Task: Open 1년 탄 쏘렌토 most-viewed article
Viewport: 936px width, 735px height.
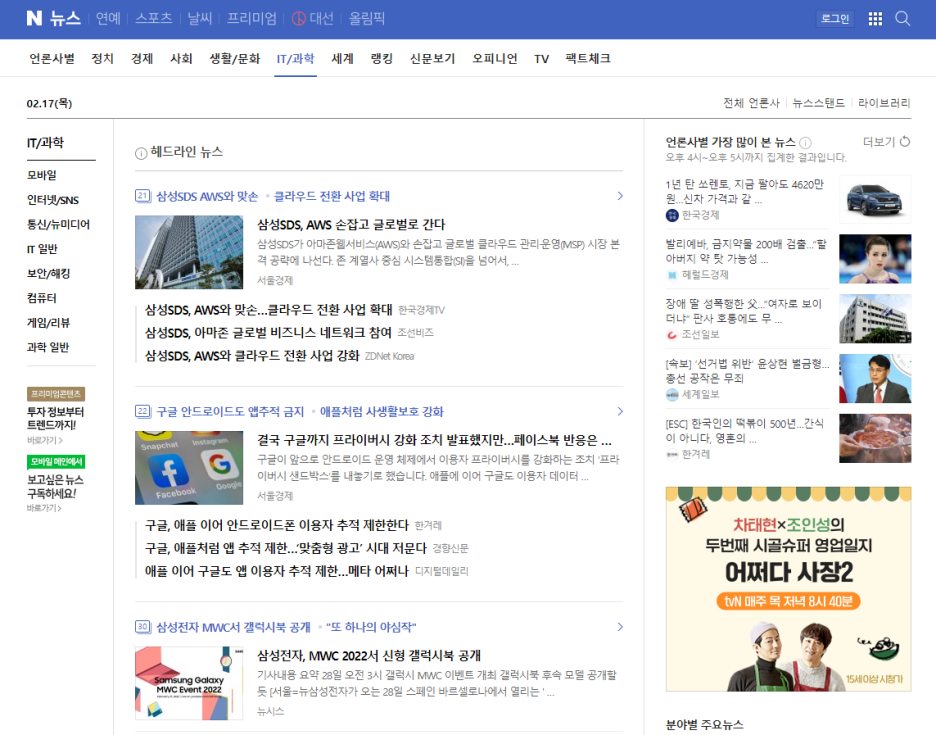Action: (x=745, y=192)
